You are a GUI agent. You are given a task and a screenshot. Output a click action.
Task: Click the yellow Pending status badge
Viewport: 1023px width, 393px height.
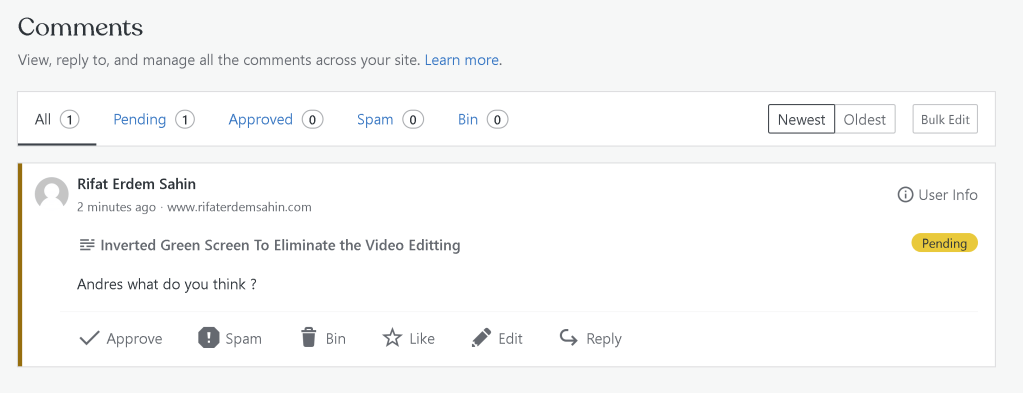tap(944, 243)
